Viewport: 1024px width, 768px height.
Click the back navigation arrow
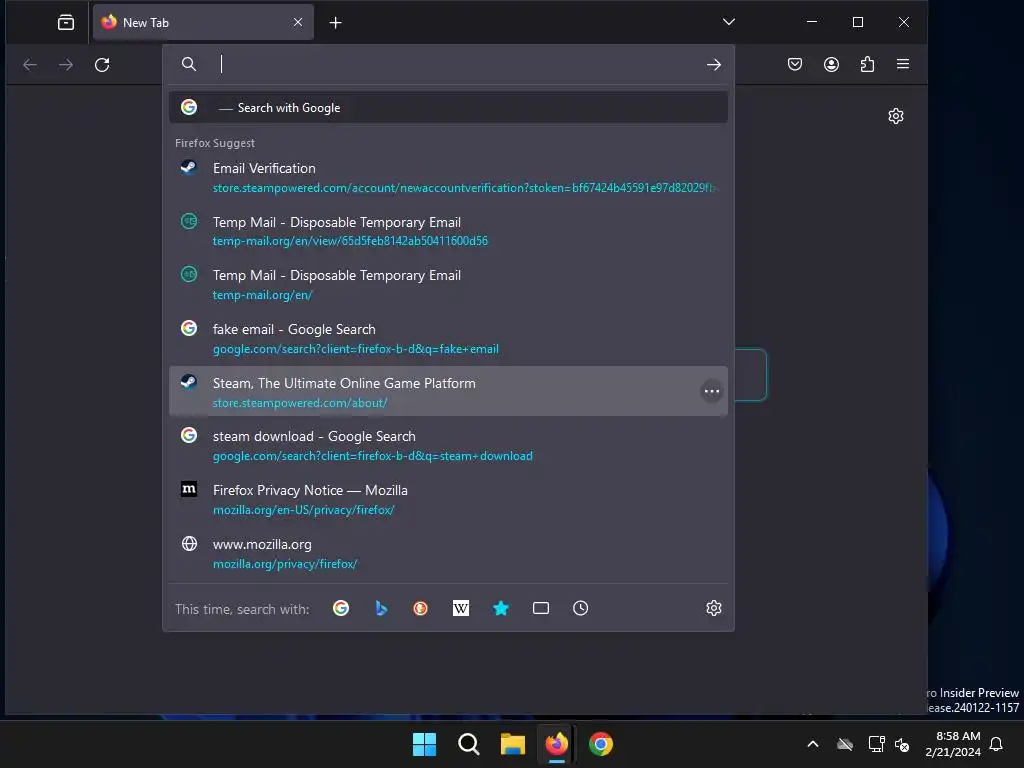tap(30, 65)
